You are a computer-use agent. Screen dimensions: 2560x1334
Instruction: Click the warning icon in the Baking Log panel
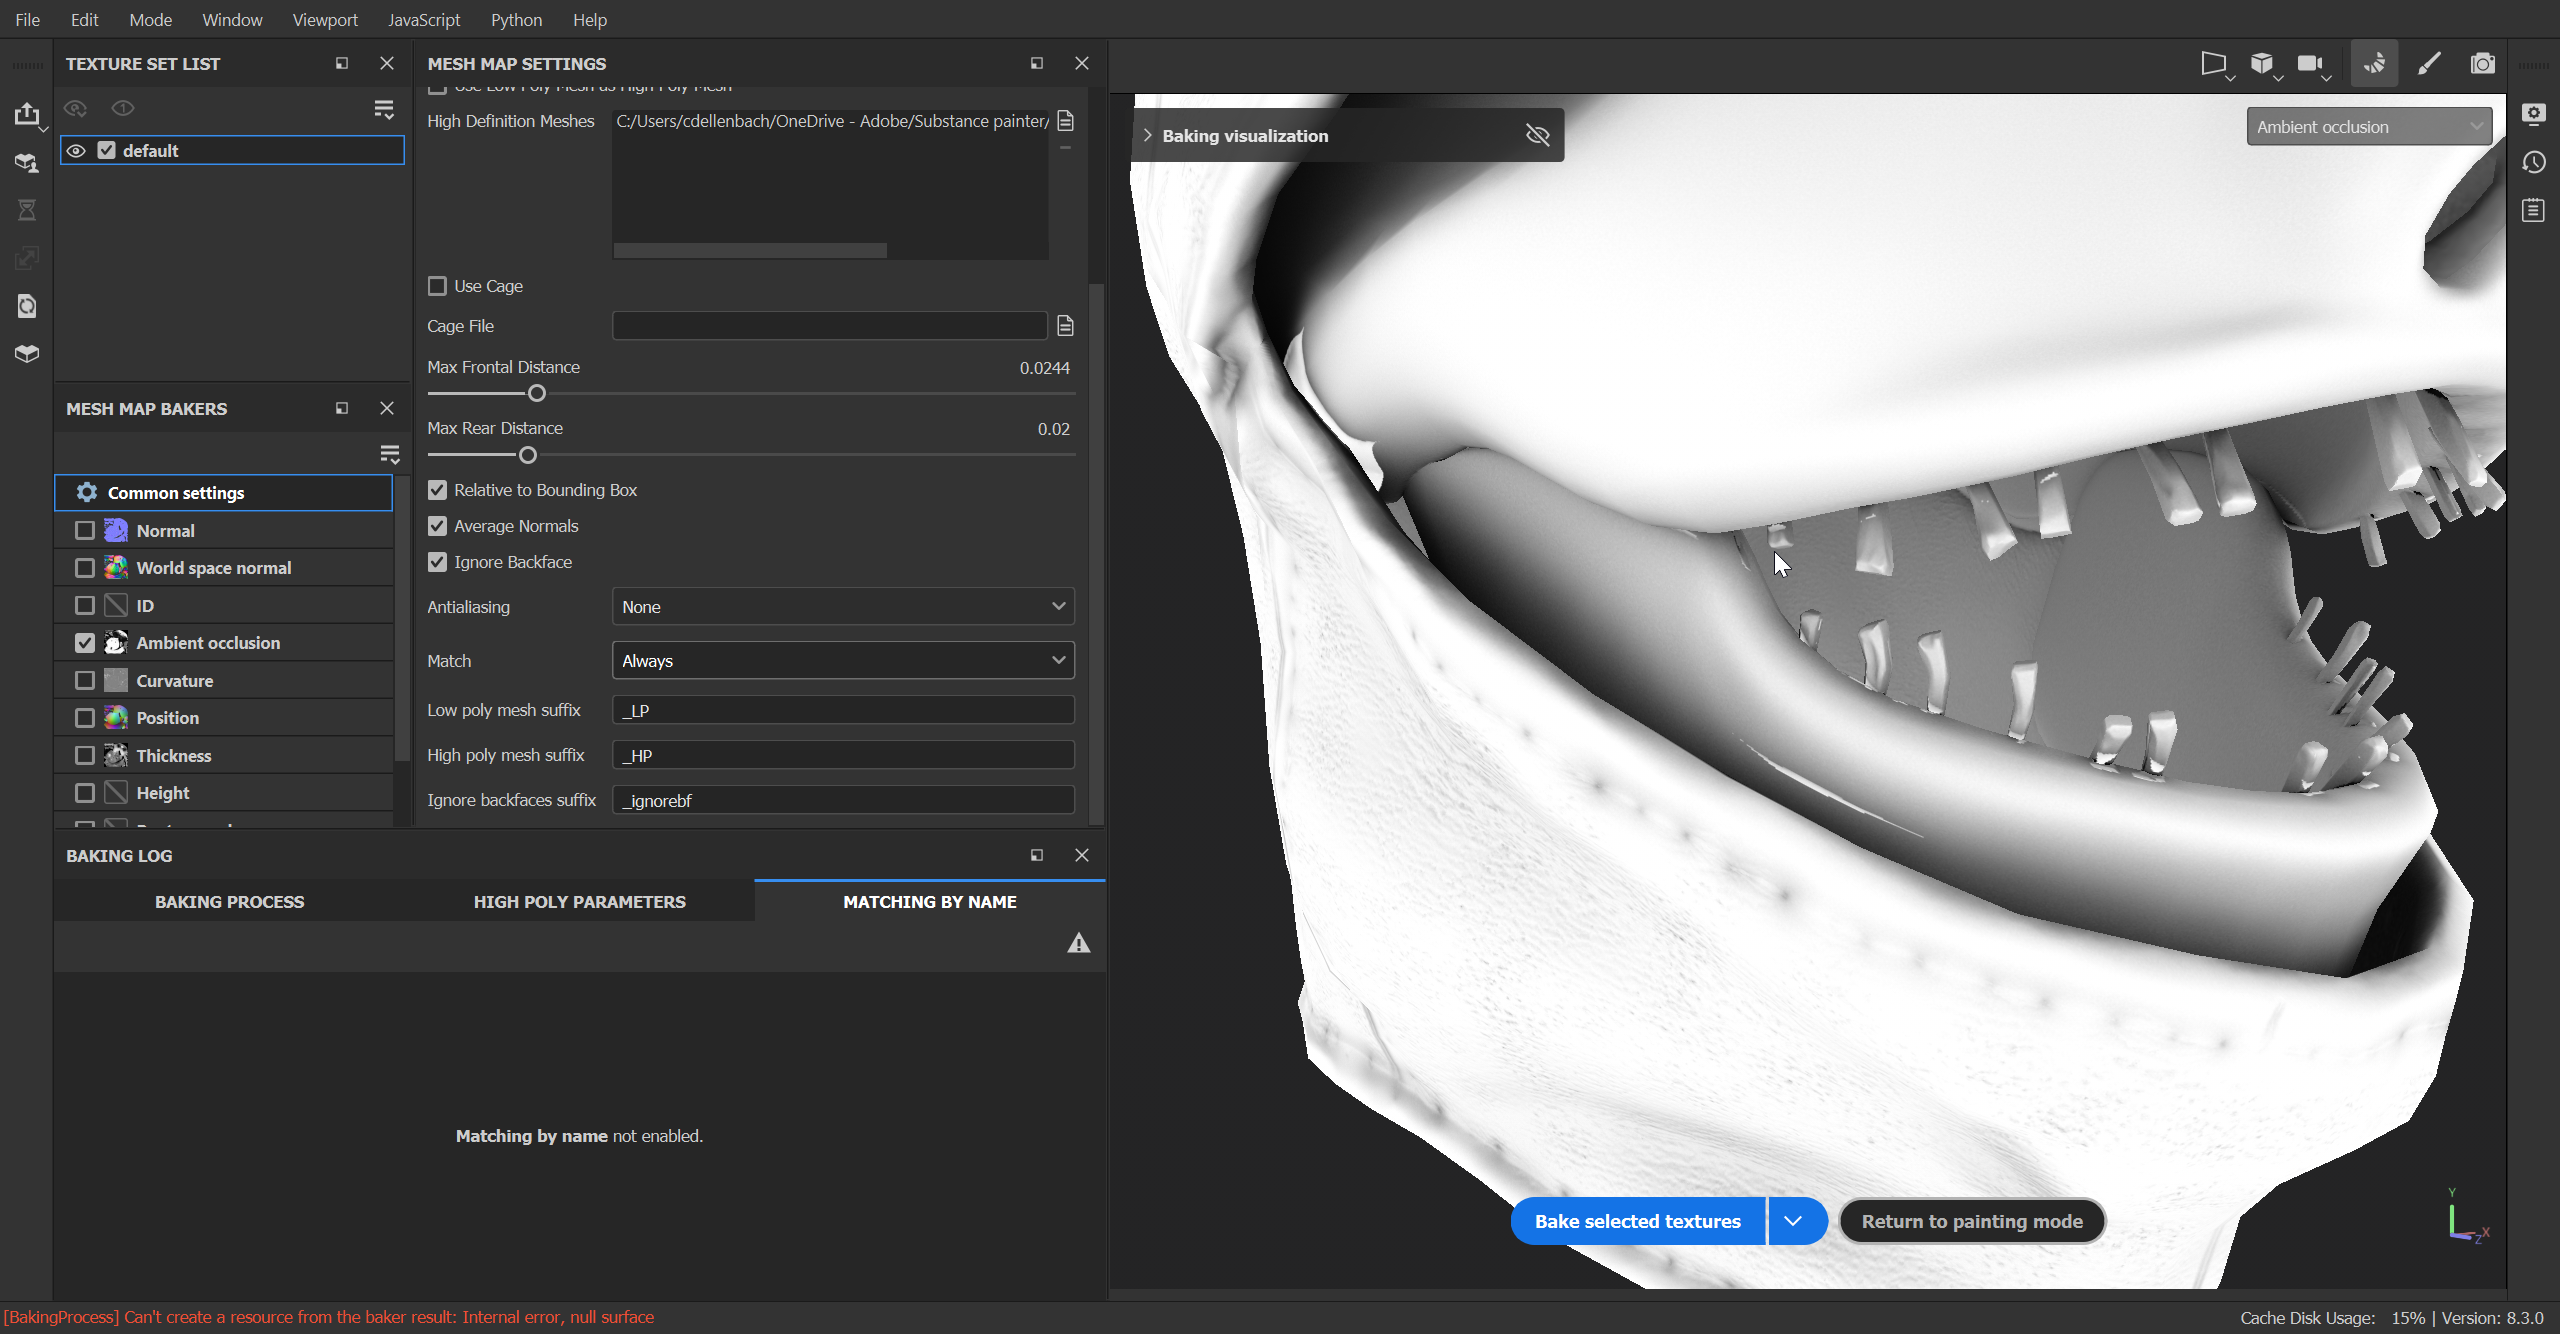1078,941
